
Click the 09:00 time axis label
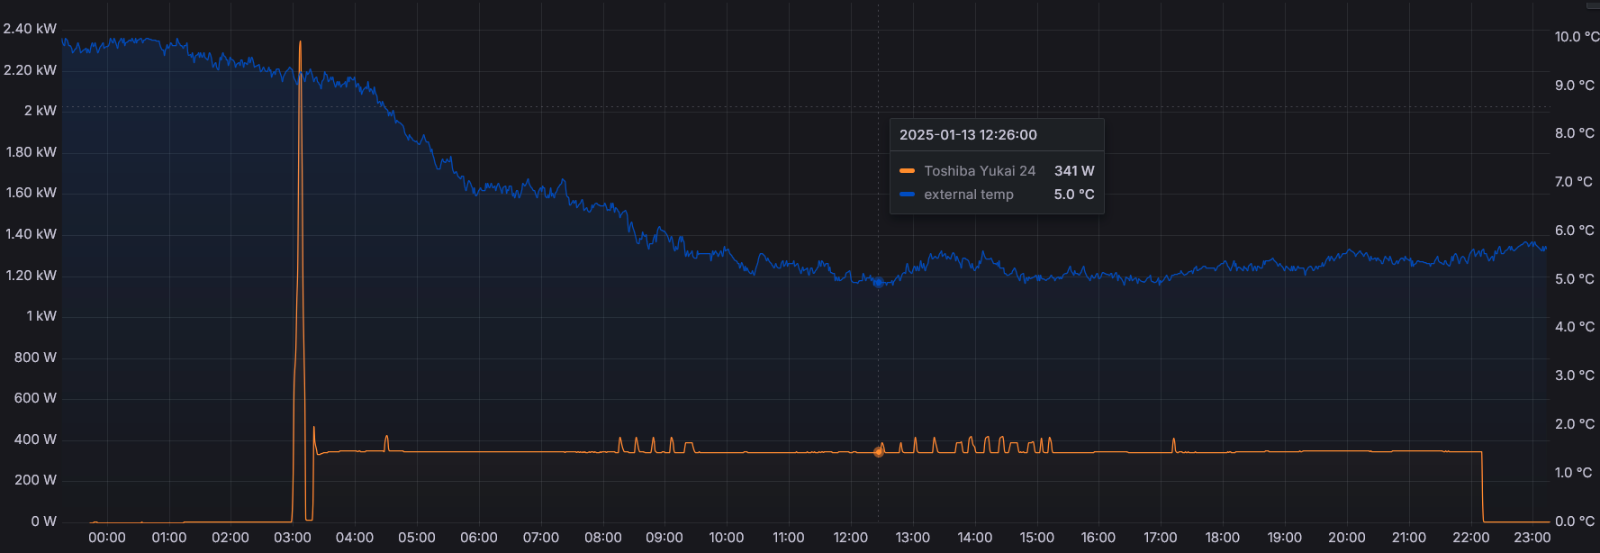(x=665, y=538)
